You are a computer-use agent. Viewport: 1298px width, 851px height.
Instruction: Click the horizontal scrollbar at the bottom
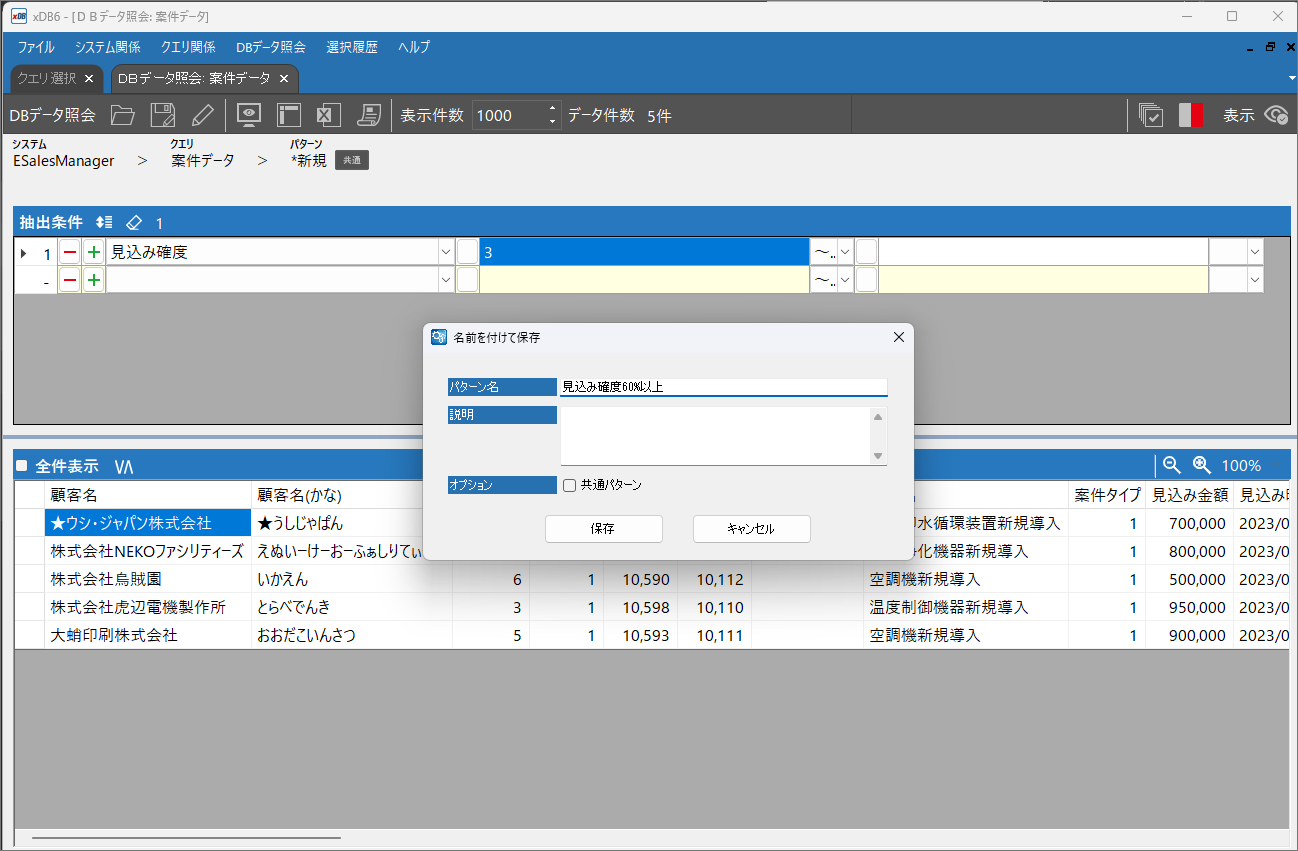(187, 838)
